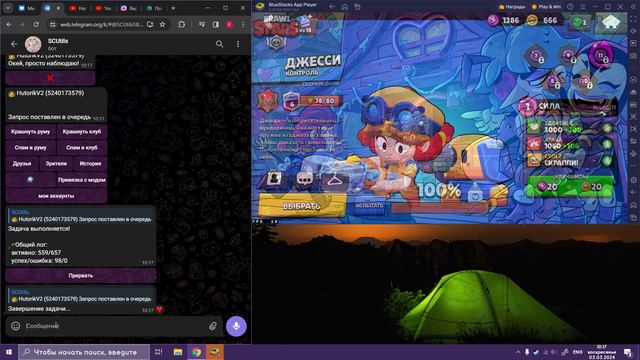Click the Крашнуть клуб bot button
640x360 pixels.
coord(82,132)
